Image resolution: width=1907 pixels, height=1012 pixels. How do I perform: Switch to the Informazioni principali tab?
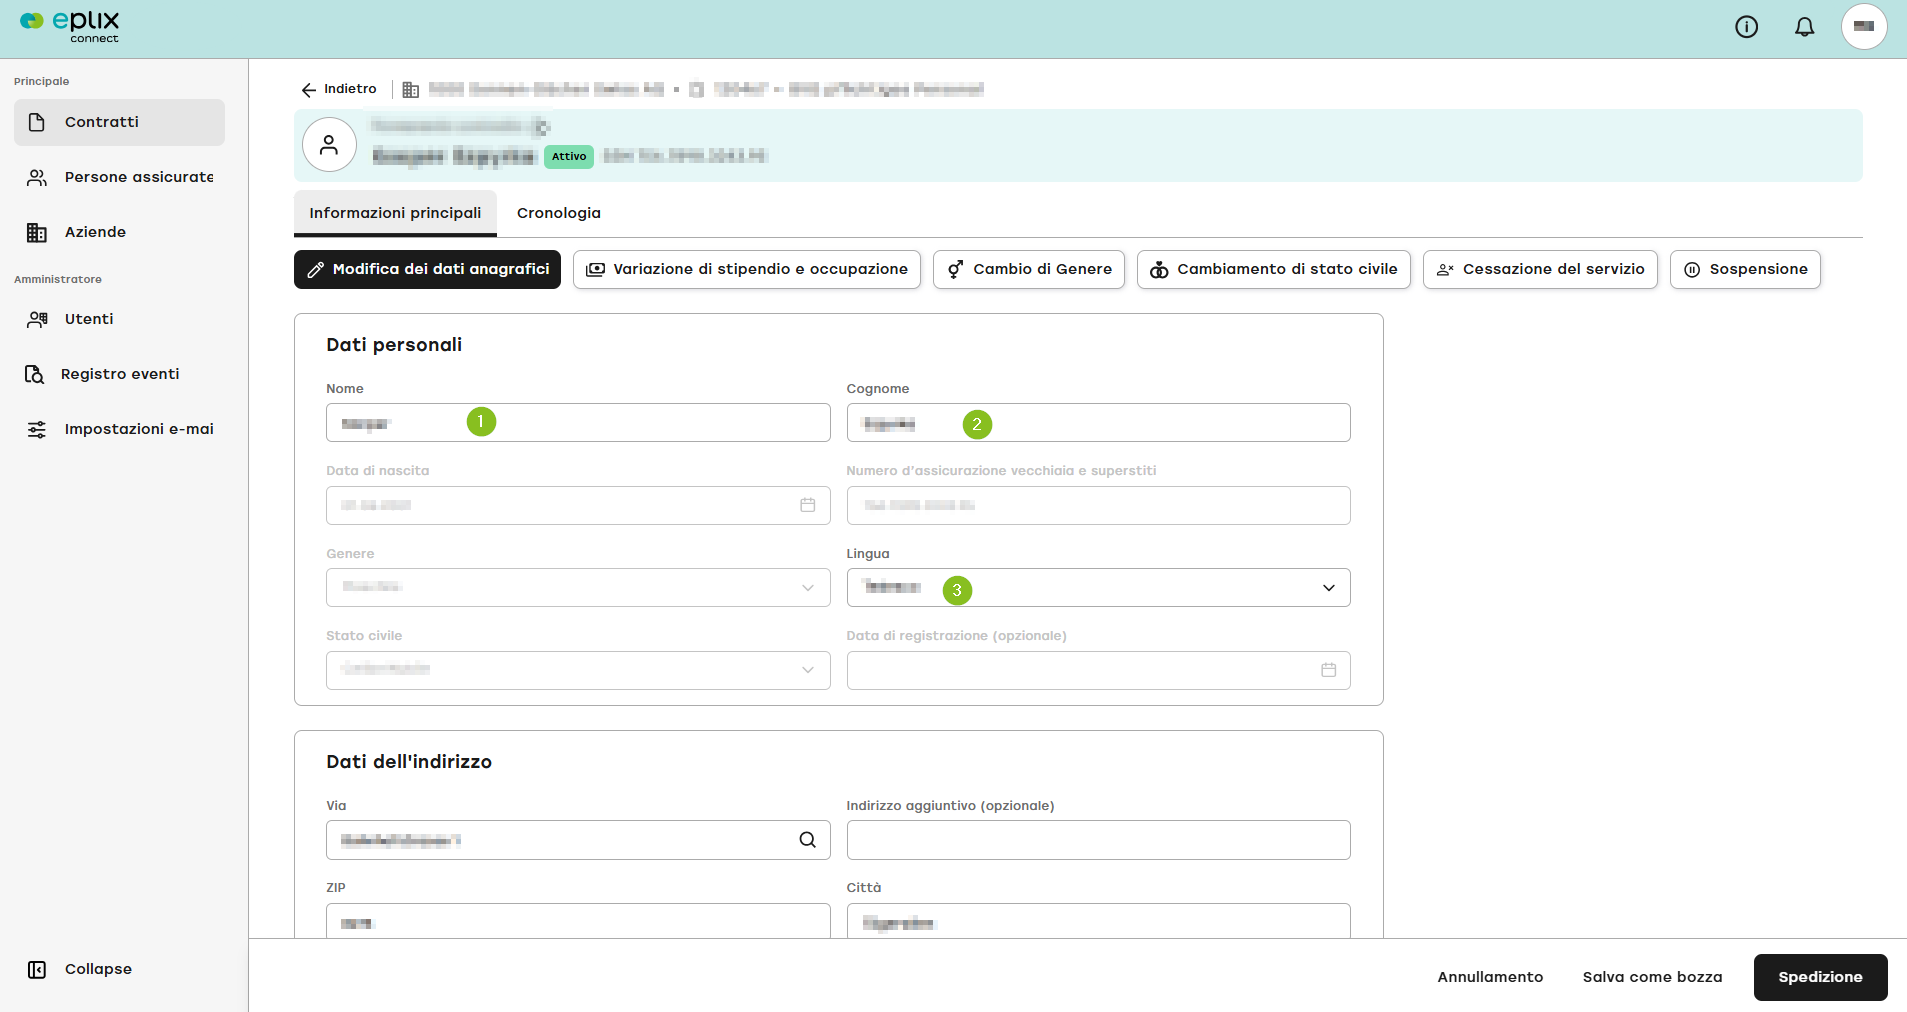click(x=395, y=213)
